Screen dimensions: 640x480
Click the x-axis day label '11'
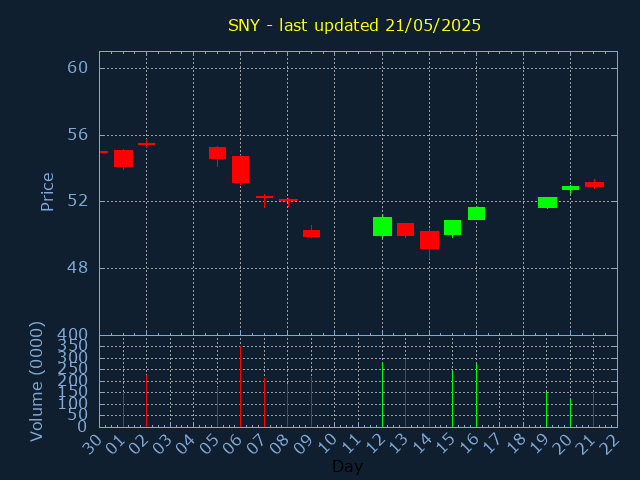pos(351,444)
